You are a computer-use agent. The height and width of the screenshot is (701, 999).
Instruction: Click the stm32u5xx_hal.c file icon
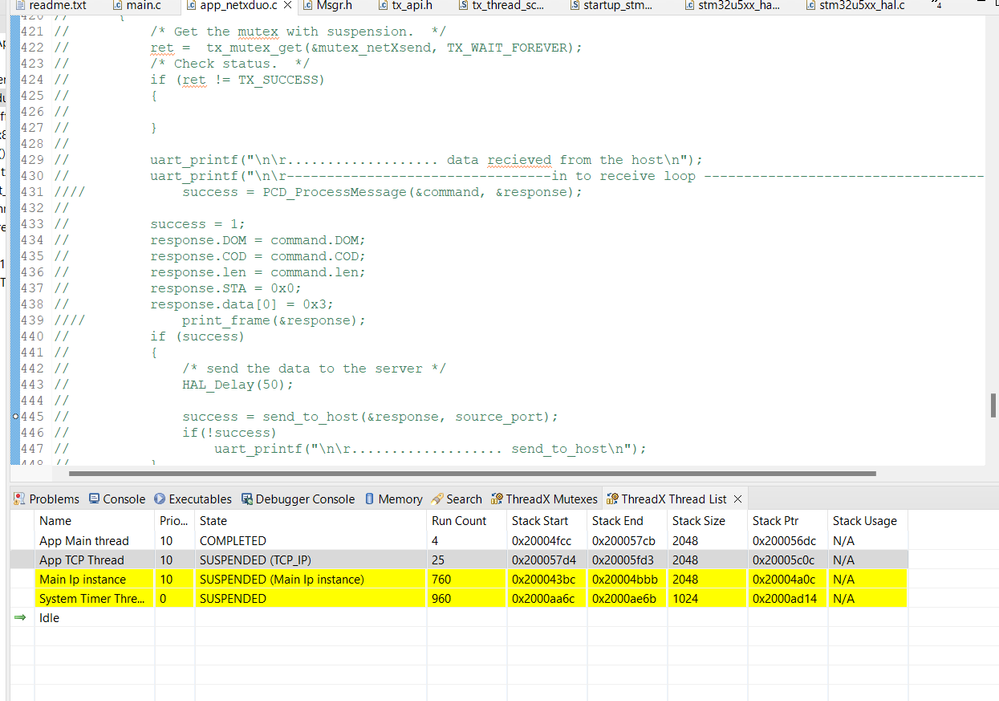tap(810, 6)
